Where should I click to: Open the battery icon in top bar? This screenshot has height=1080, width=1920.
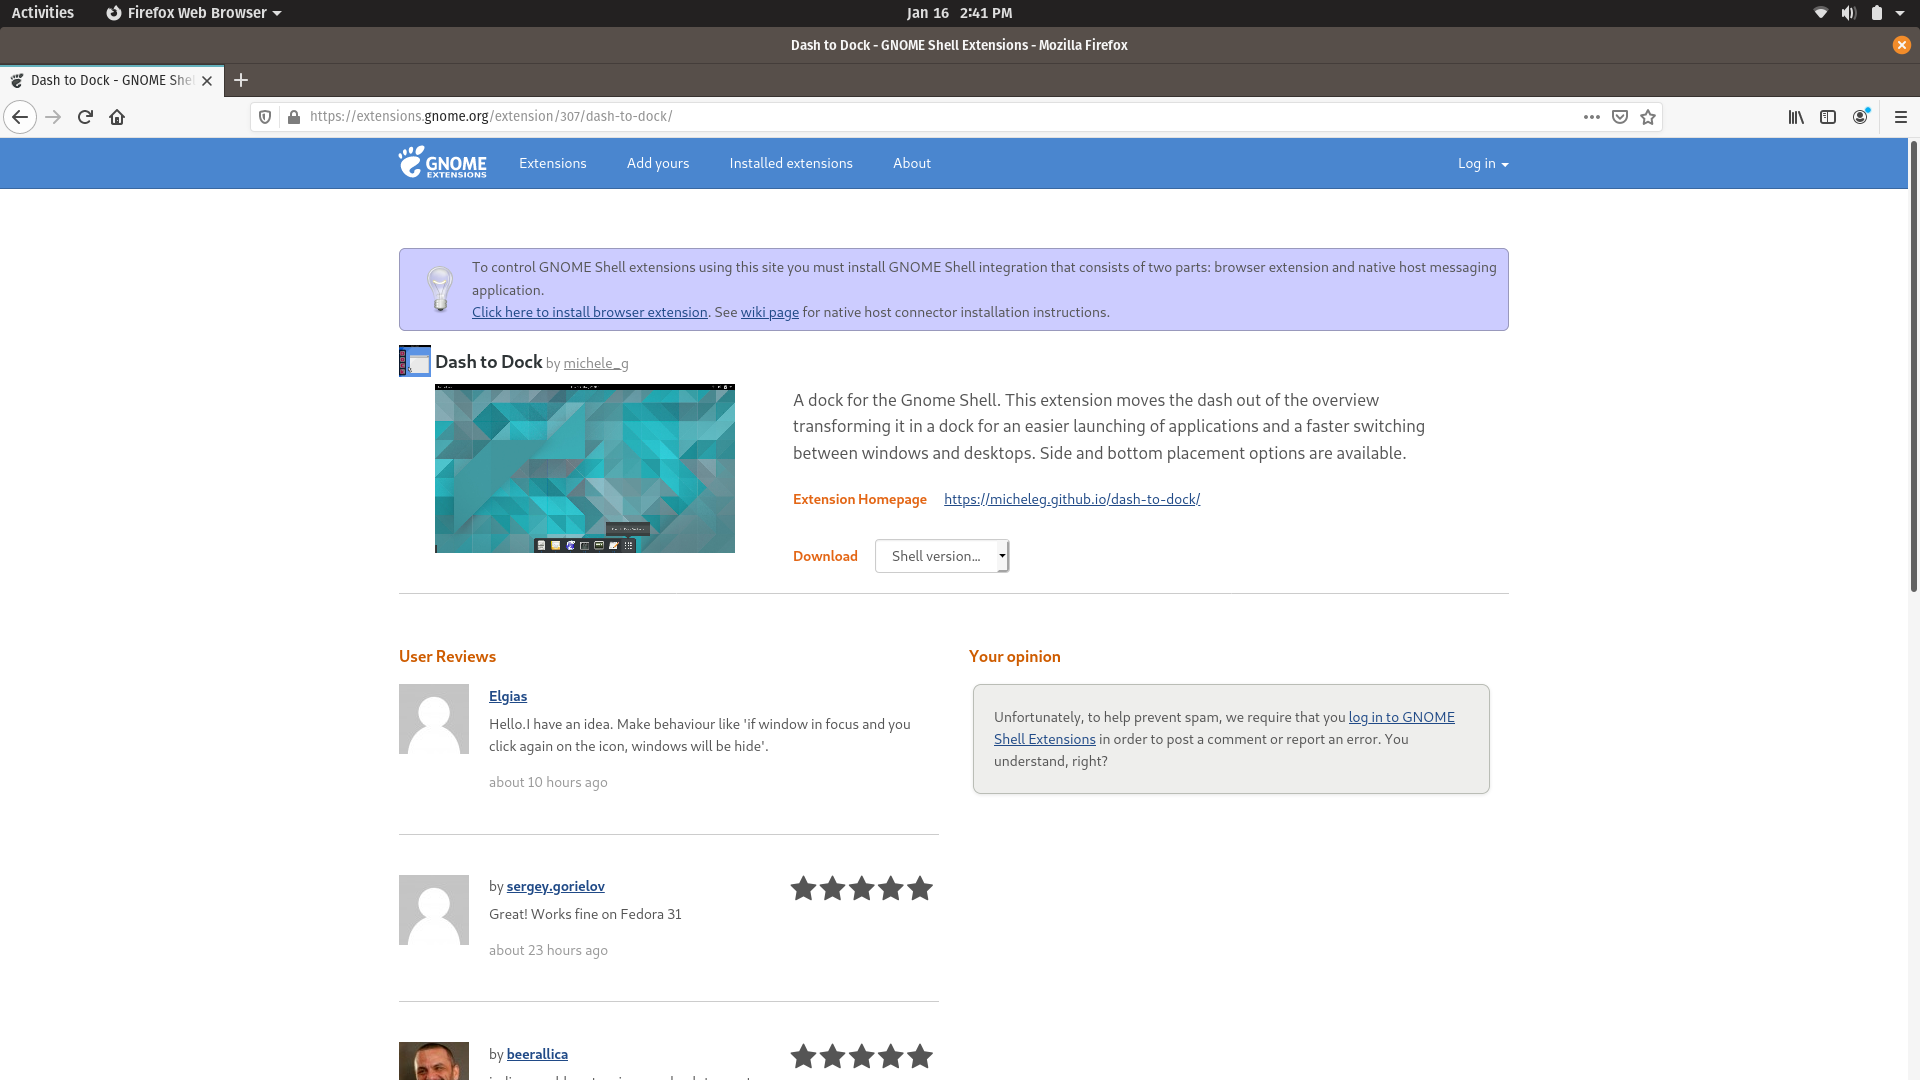click(x=1876, y=13)
